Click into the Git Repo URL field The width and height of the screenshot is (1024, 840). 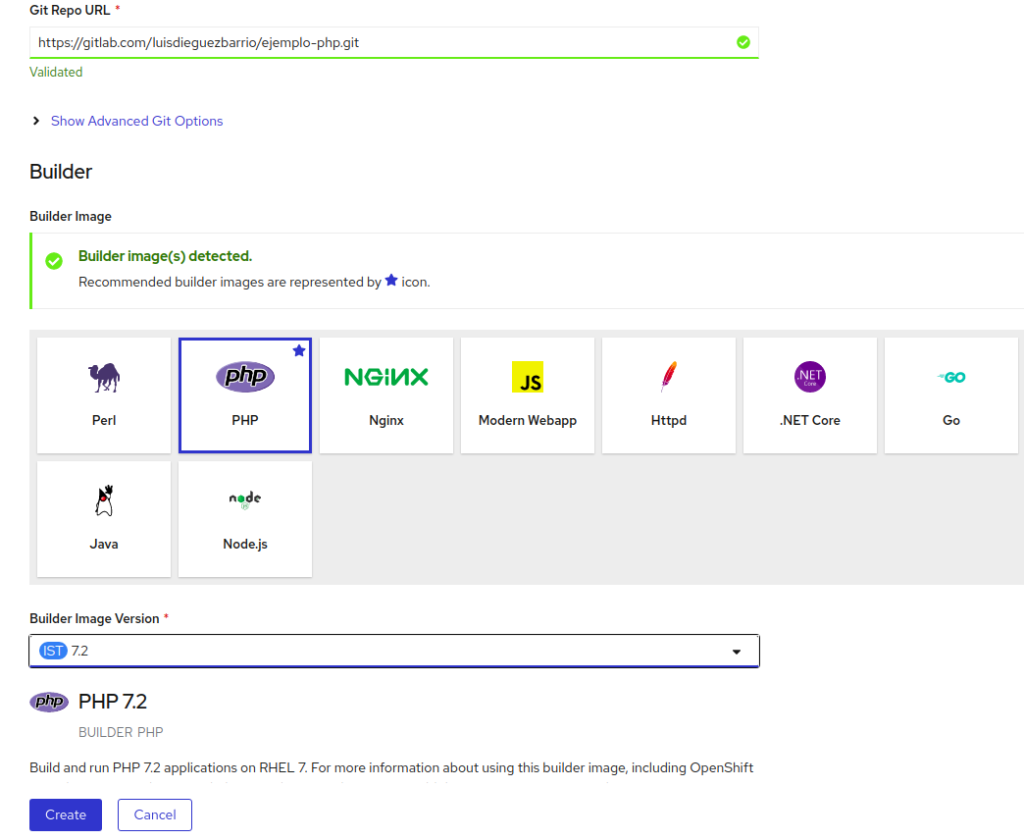coord(380,42)
